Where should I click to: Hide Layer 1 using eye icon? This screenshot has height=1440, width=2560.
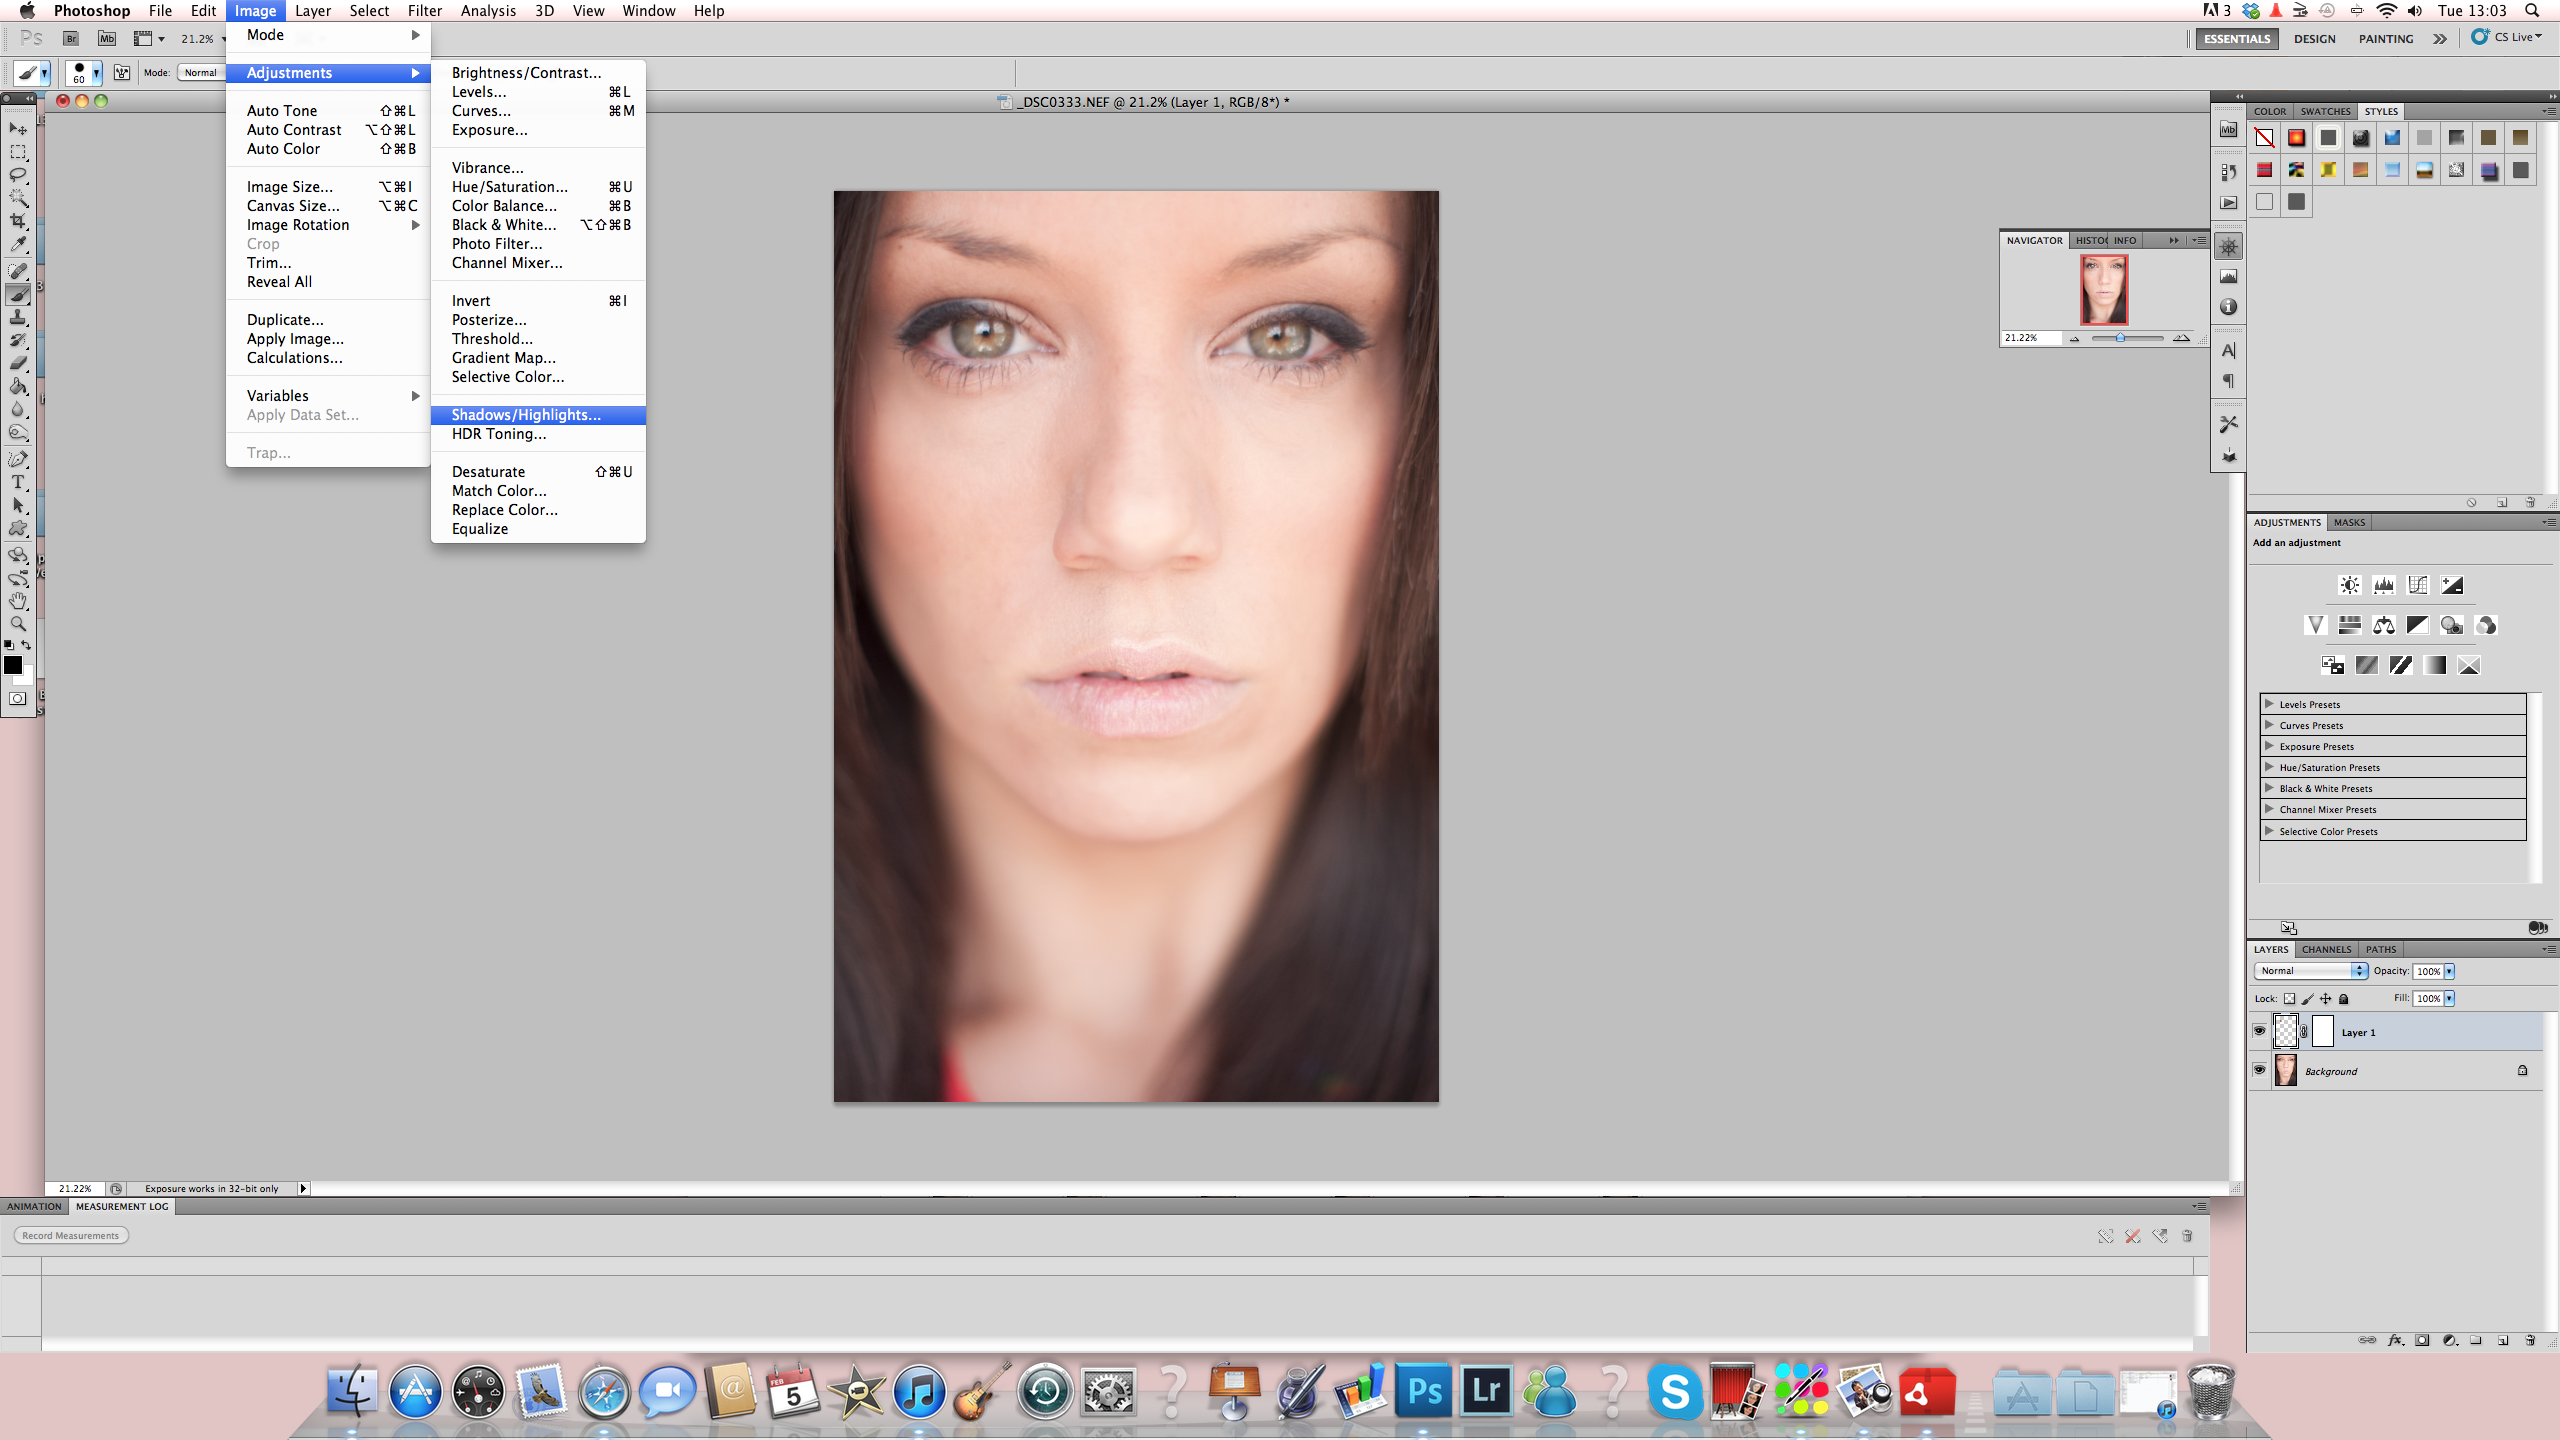click(2259, 1031)
